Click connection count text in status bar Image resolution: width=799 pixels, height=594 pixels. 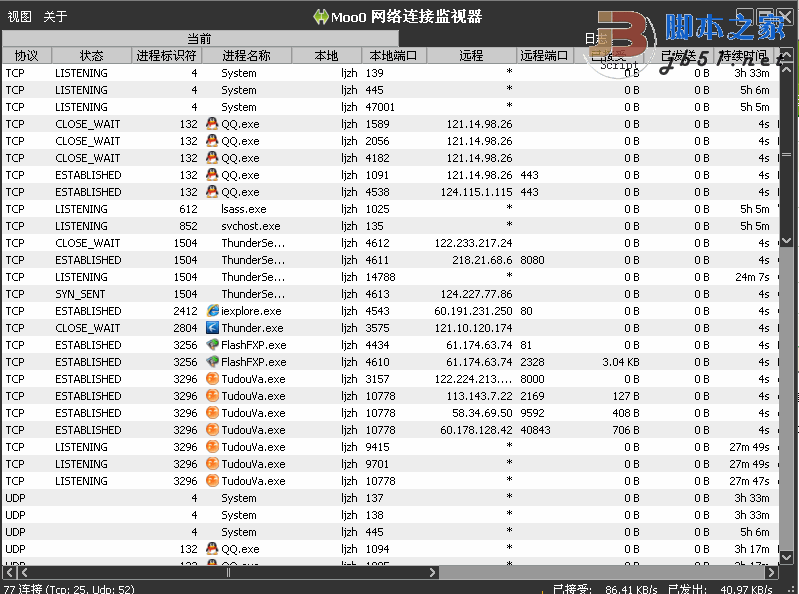click(x=69, y=589)
